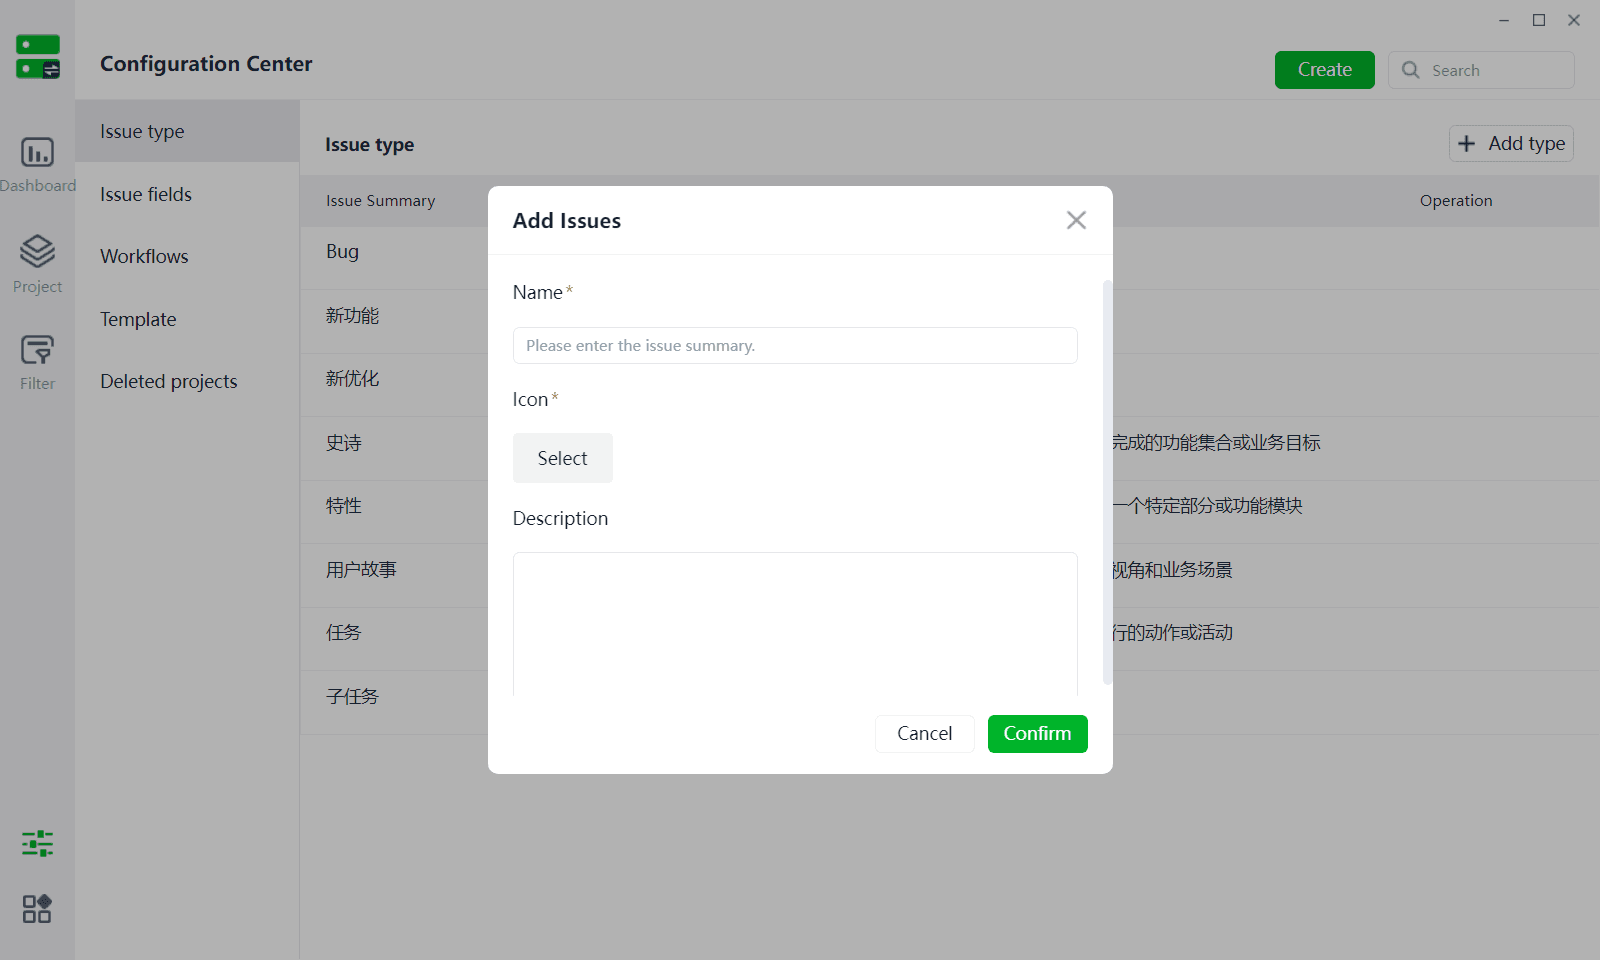
Task: Open the Project layers icon
Action: point(37,251)
